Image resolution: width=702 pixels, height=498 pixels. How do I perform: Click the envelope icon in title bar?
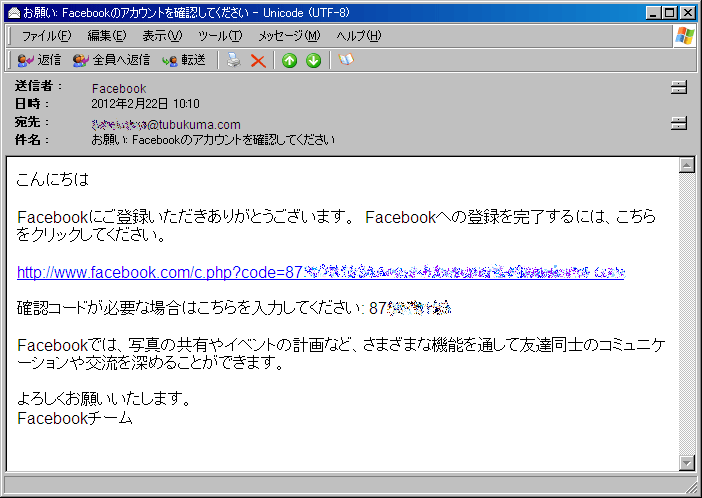(13, 13)
